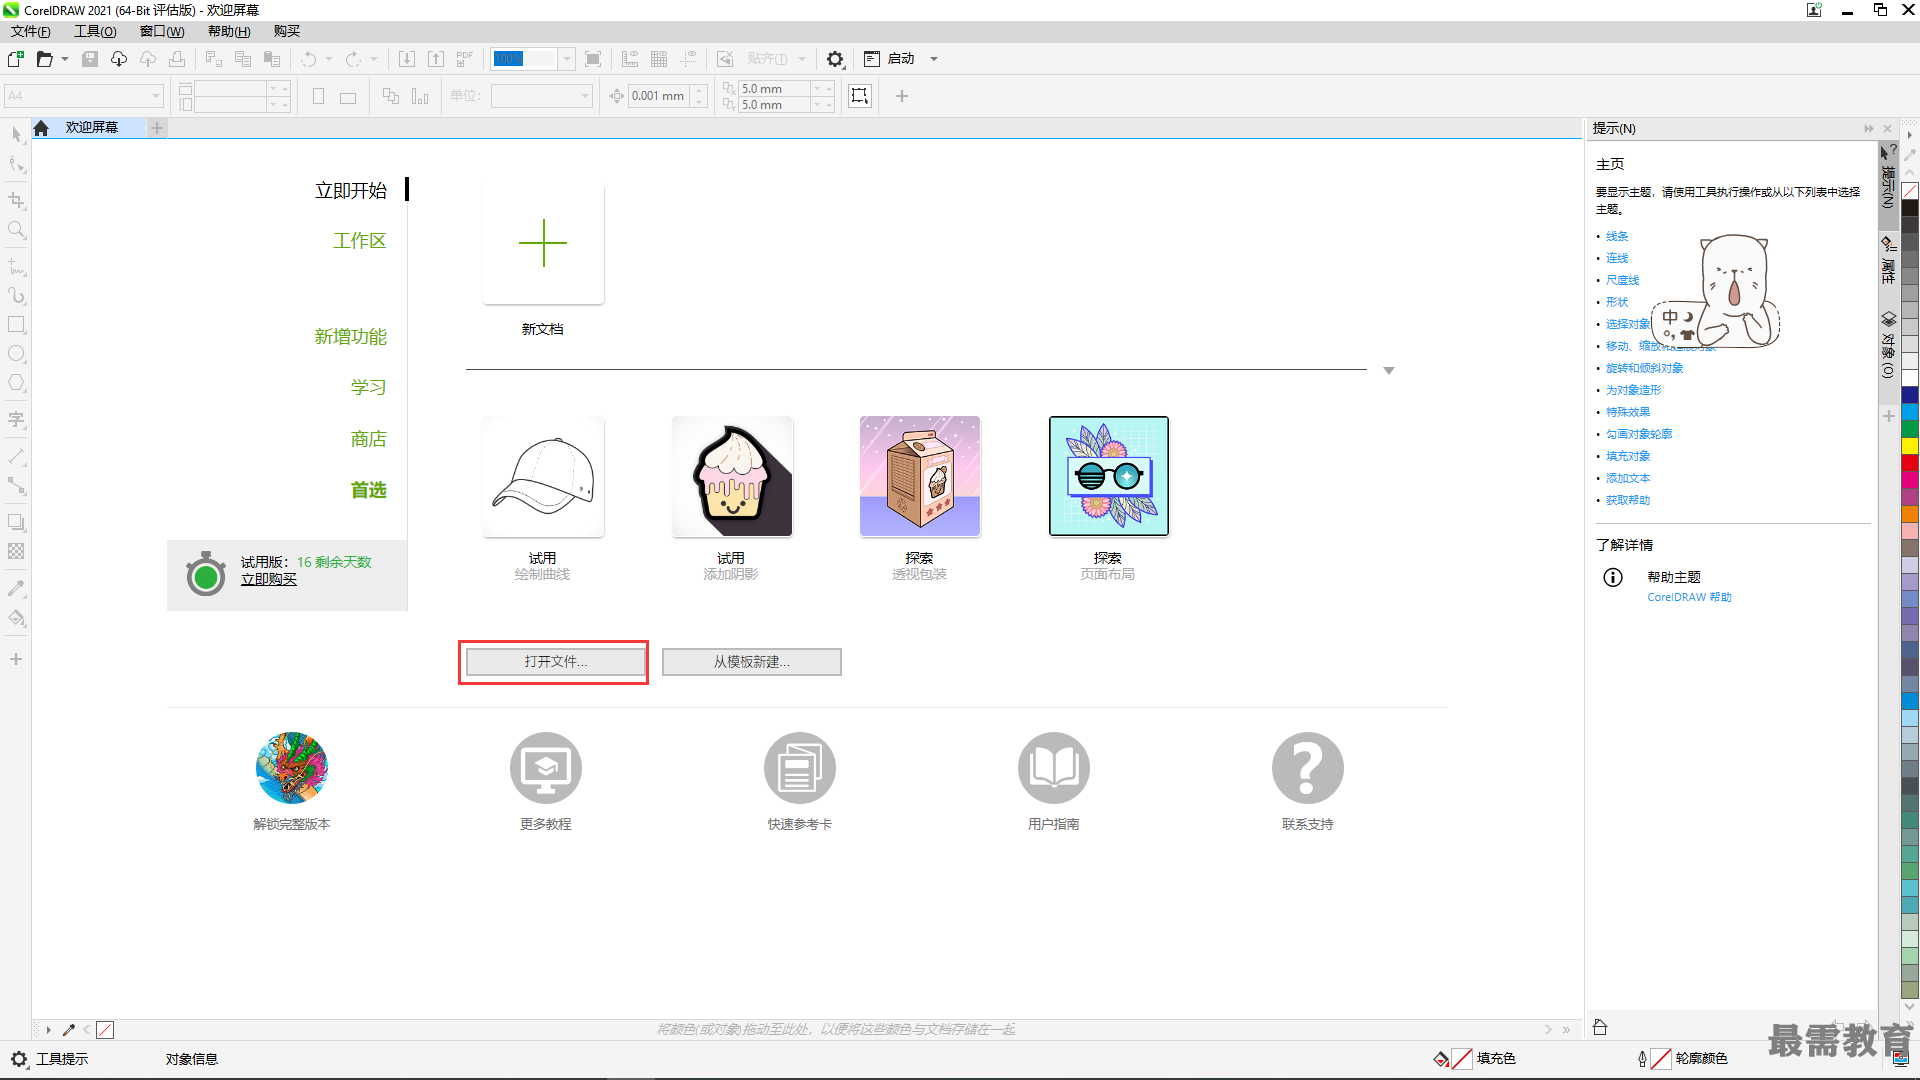The height and width of the screenshot is (1080, 1920).
Task: Click the Save disk icon
Action: click(x=90, y=59)
